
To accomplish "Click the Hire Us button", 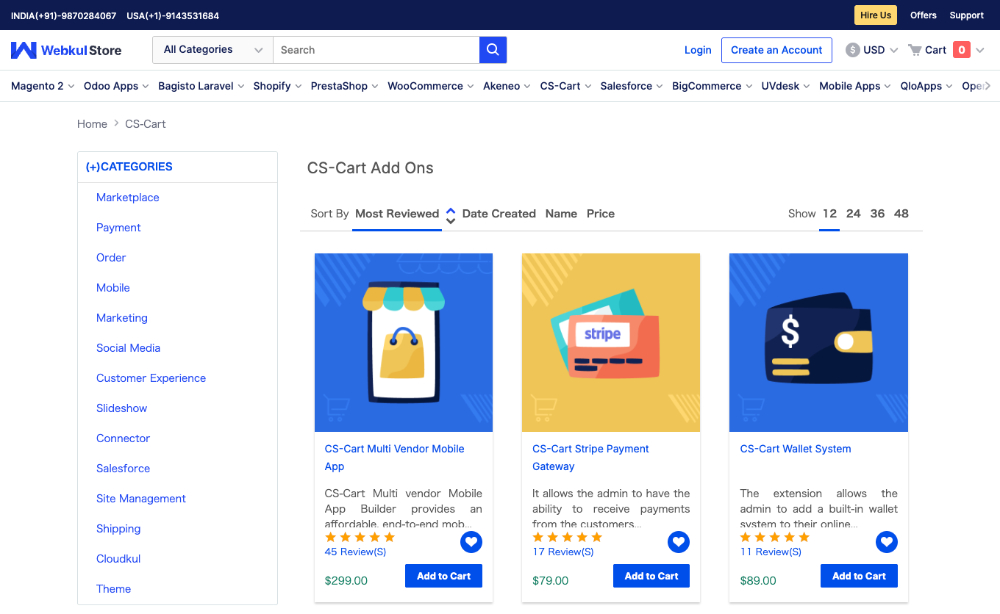I will click(x=876, y=15).
